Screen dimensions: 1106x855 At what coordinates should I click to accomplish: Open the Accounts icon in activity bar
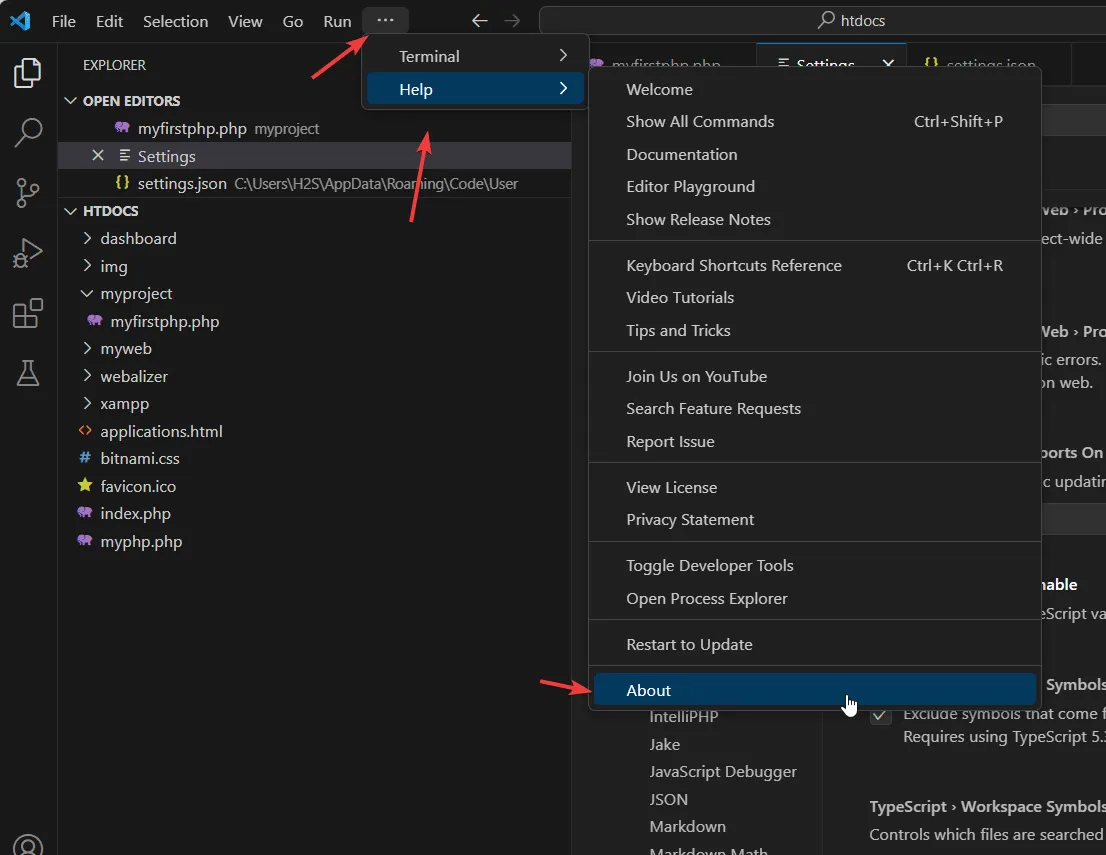(x=28, y=845)
